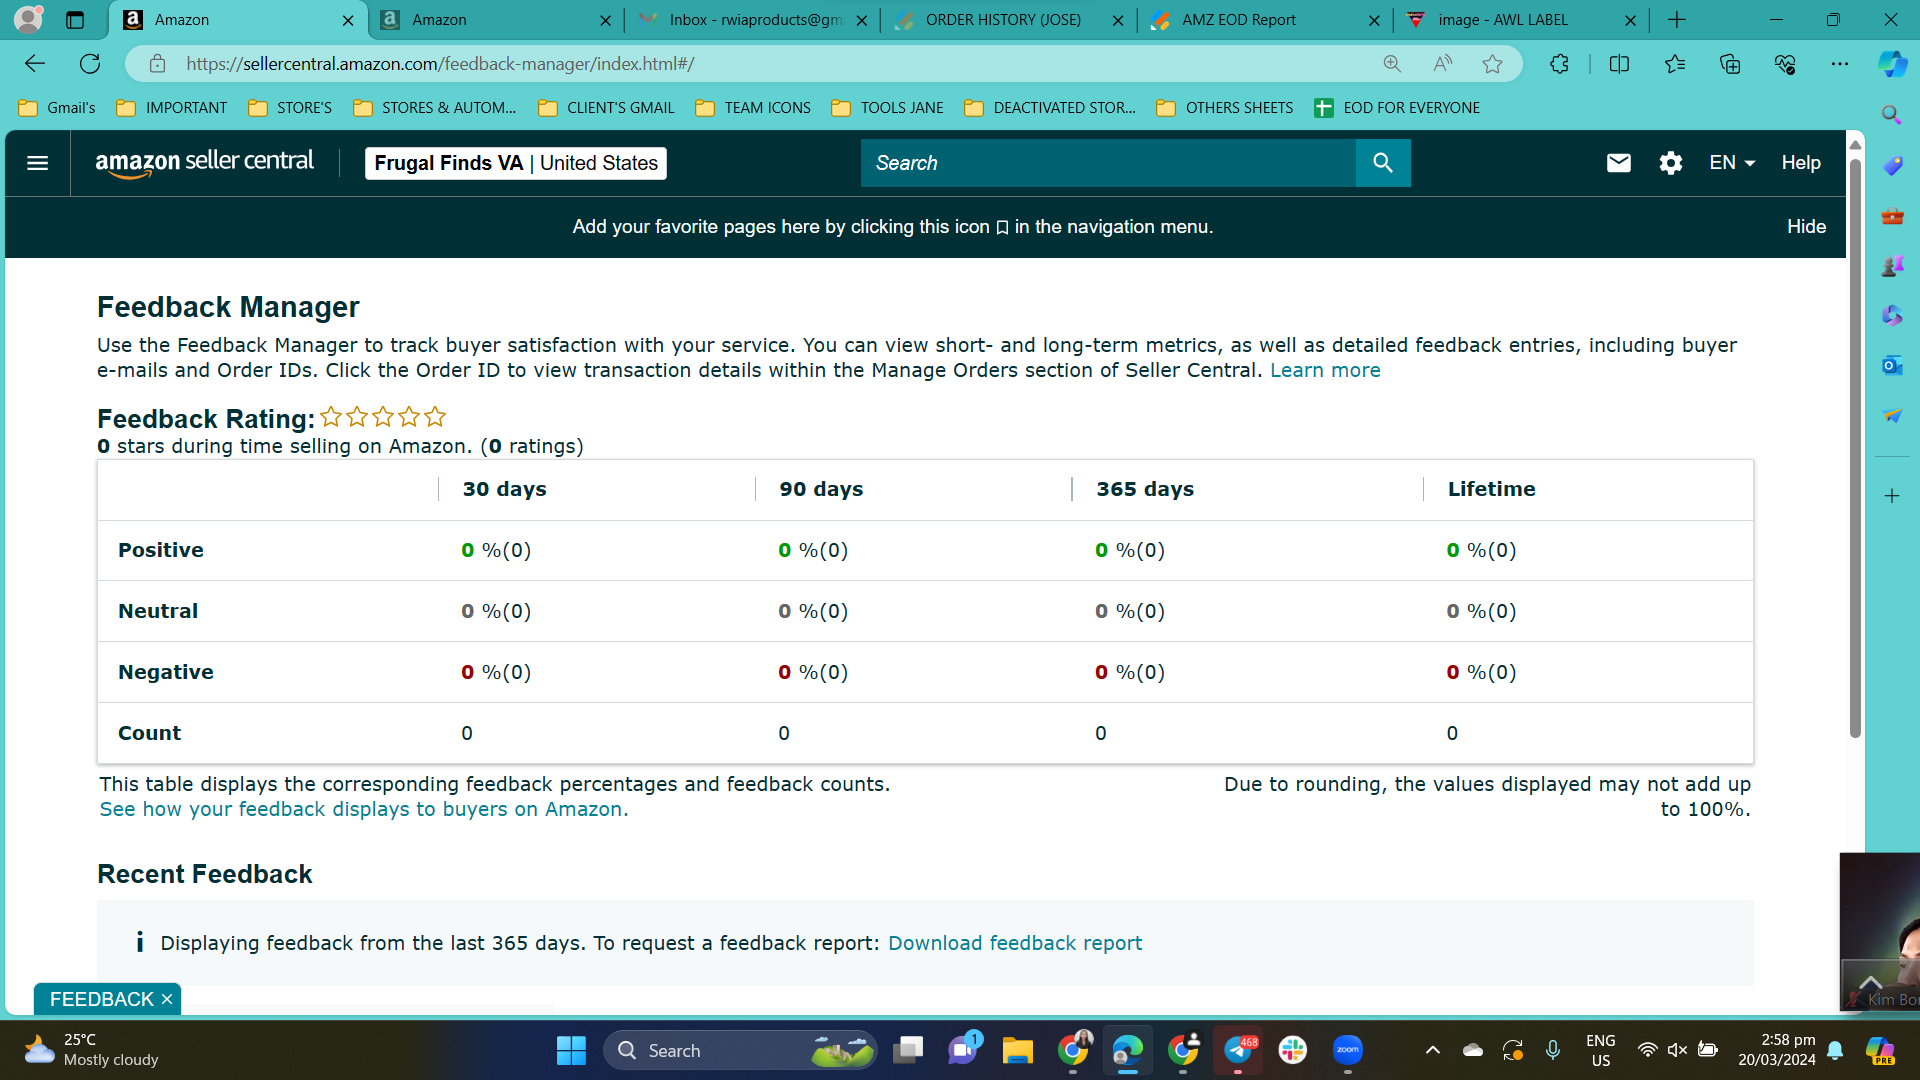Click the page vertical scrollbar
The width and height of the screenshot is (1920, 1080).
click(x=1855, y=450)
